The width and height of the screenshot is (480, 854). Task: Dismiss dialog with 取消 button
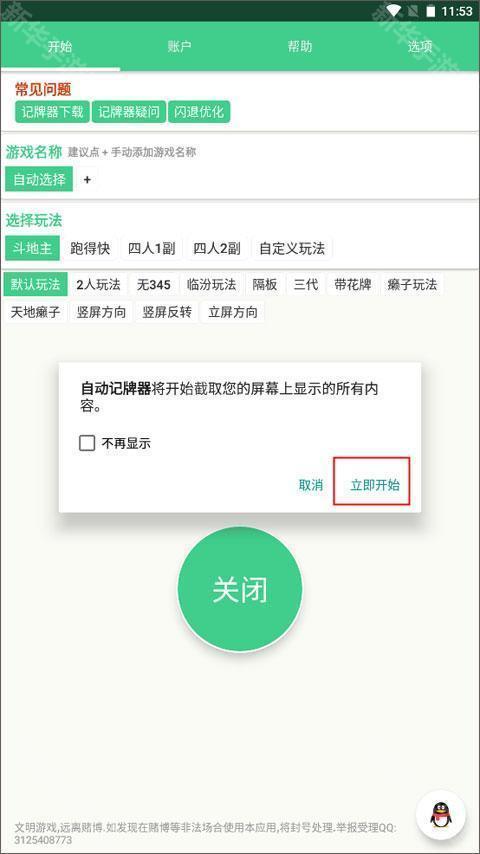(x=311, y=485)
